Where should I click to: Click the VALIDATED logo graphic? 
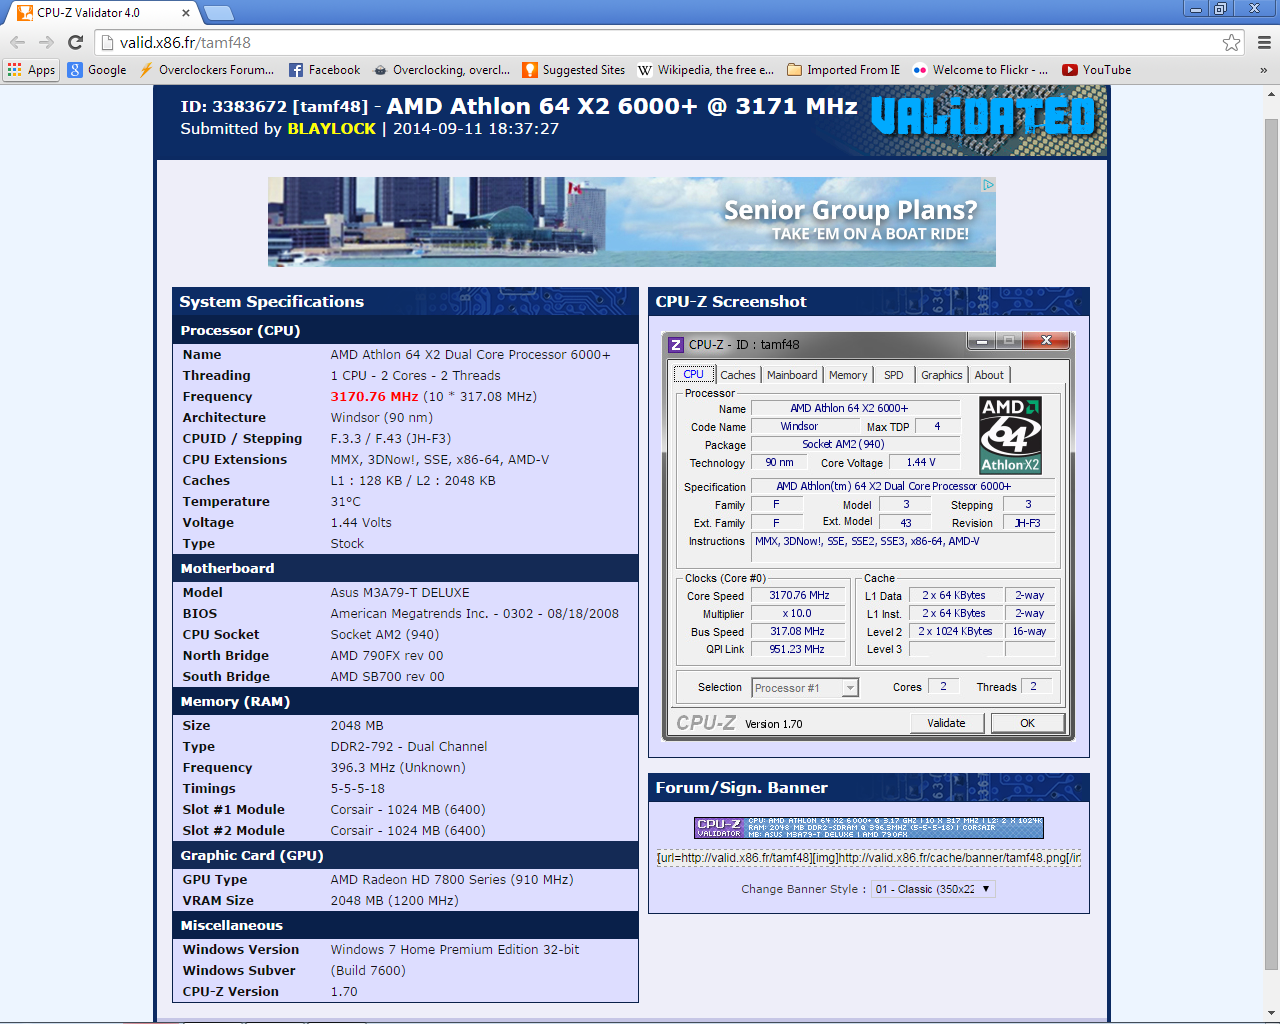[983, 116]
